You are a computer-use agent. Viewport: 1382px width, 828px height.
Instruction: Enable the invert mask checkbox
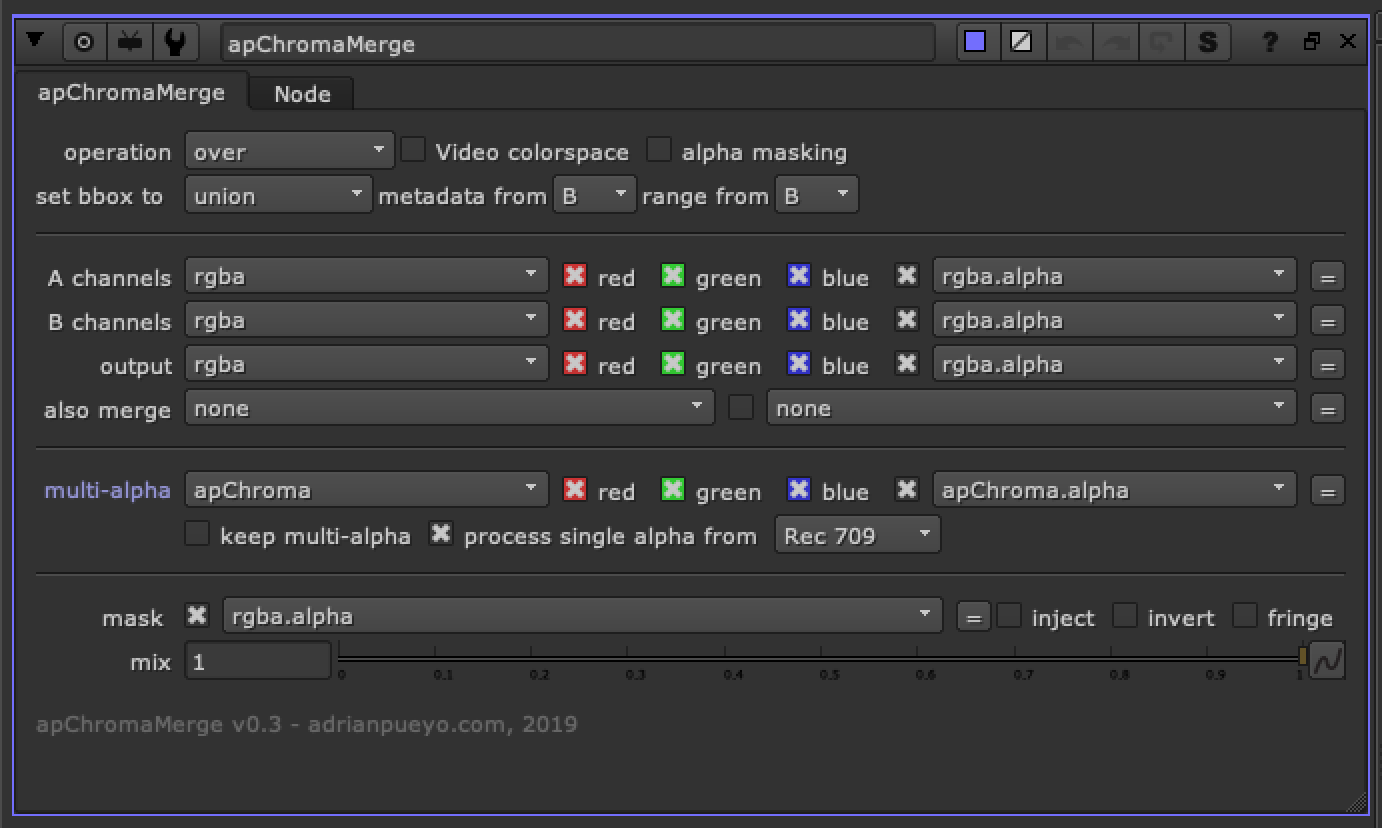pos(1126,616)
